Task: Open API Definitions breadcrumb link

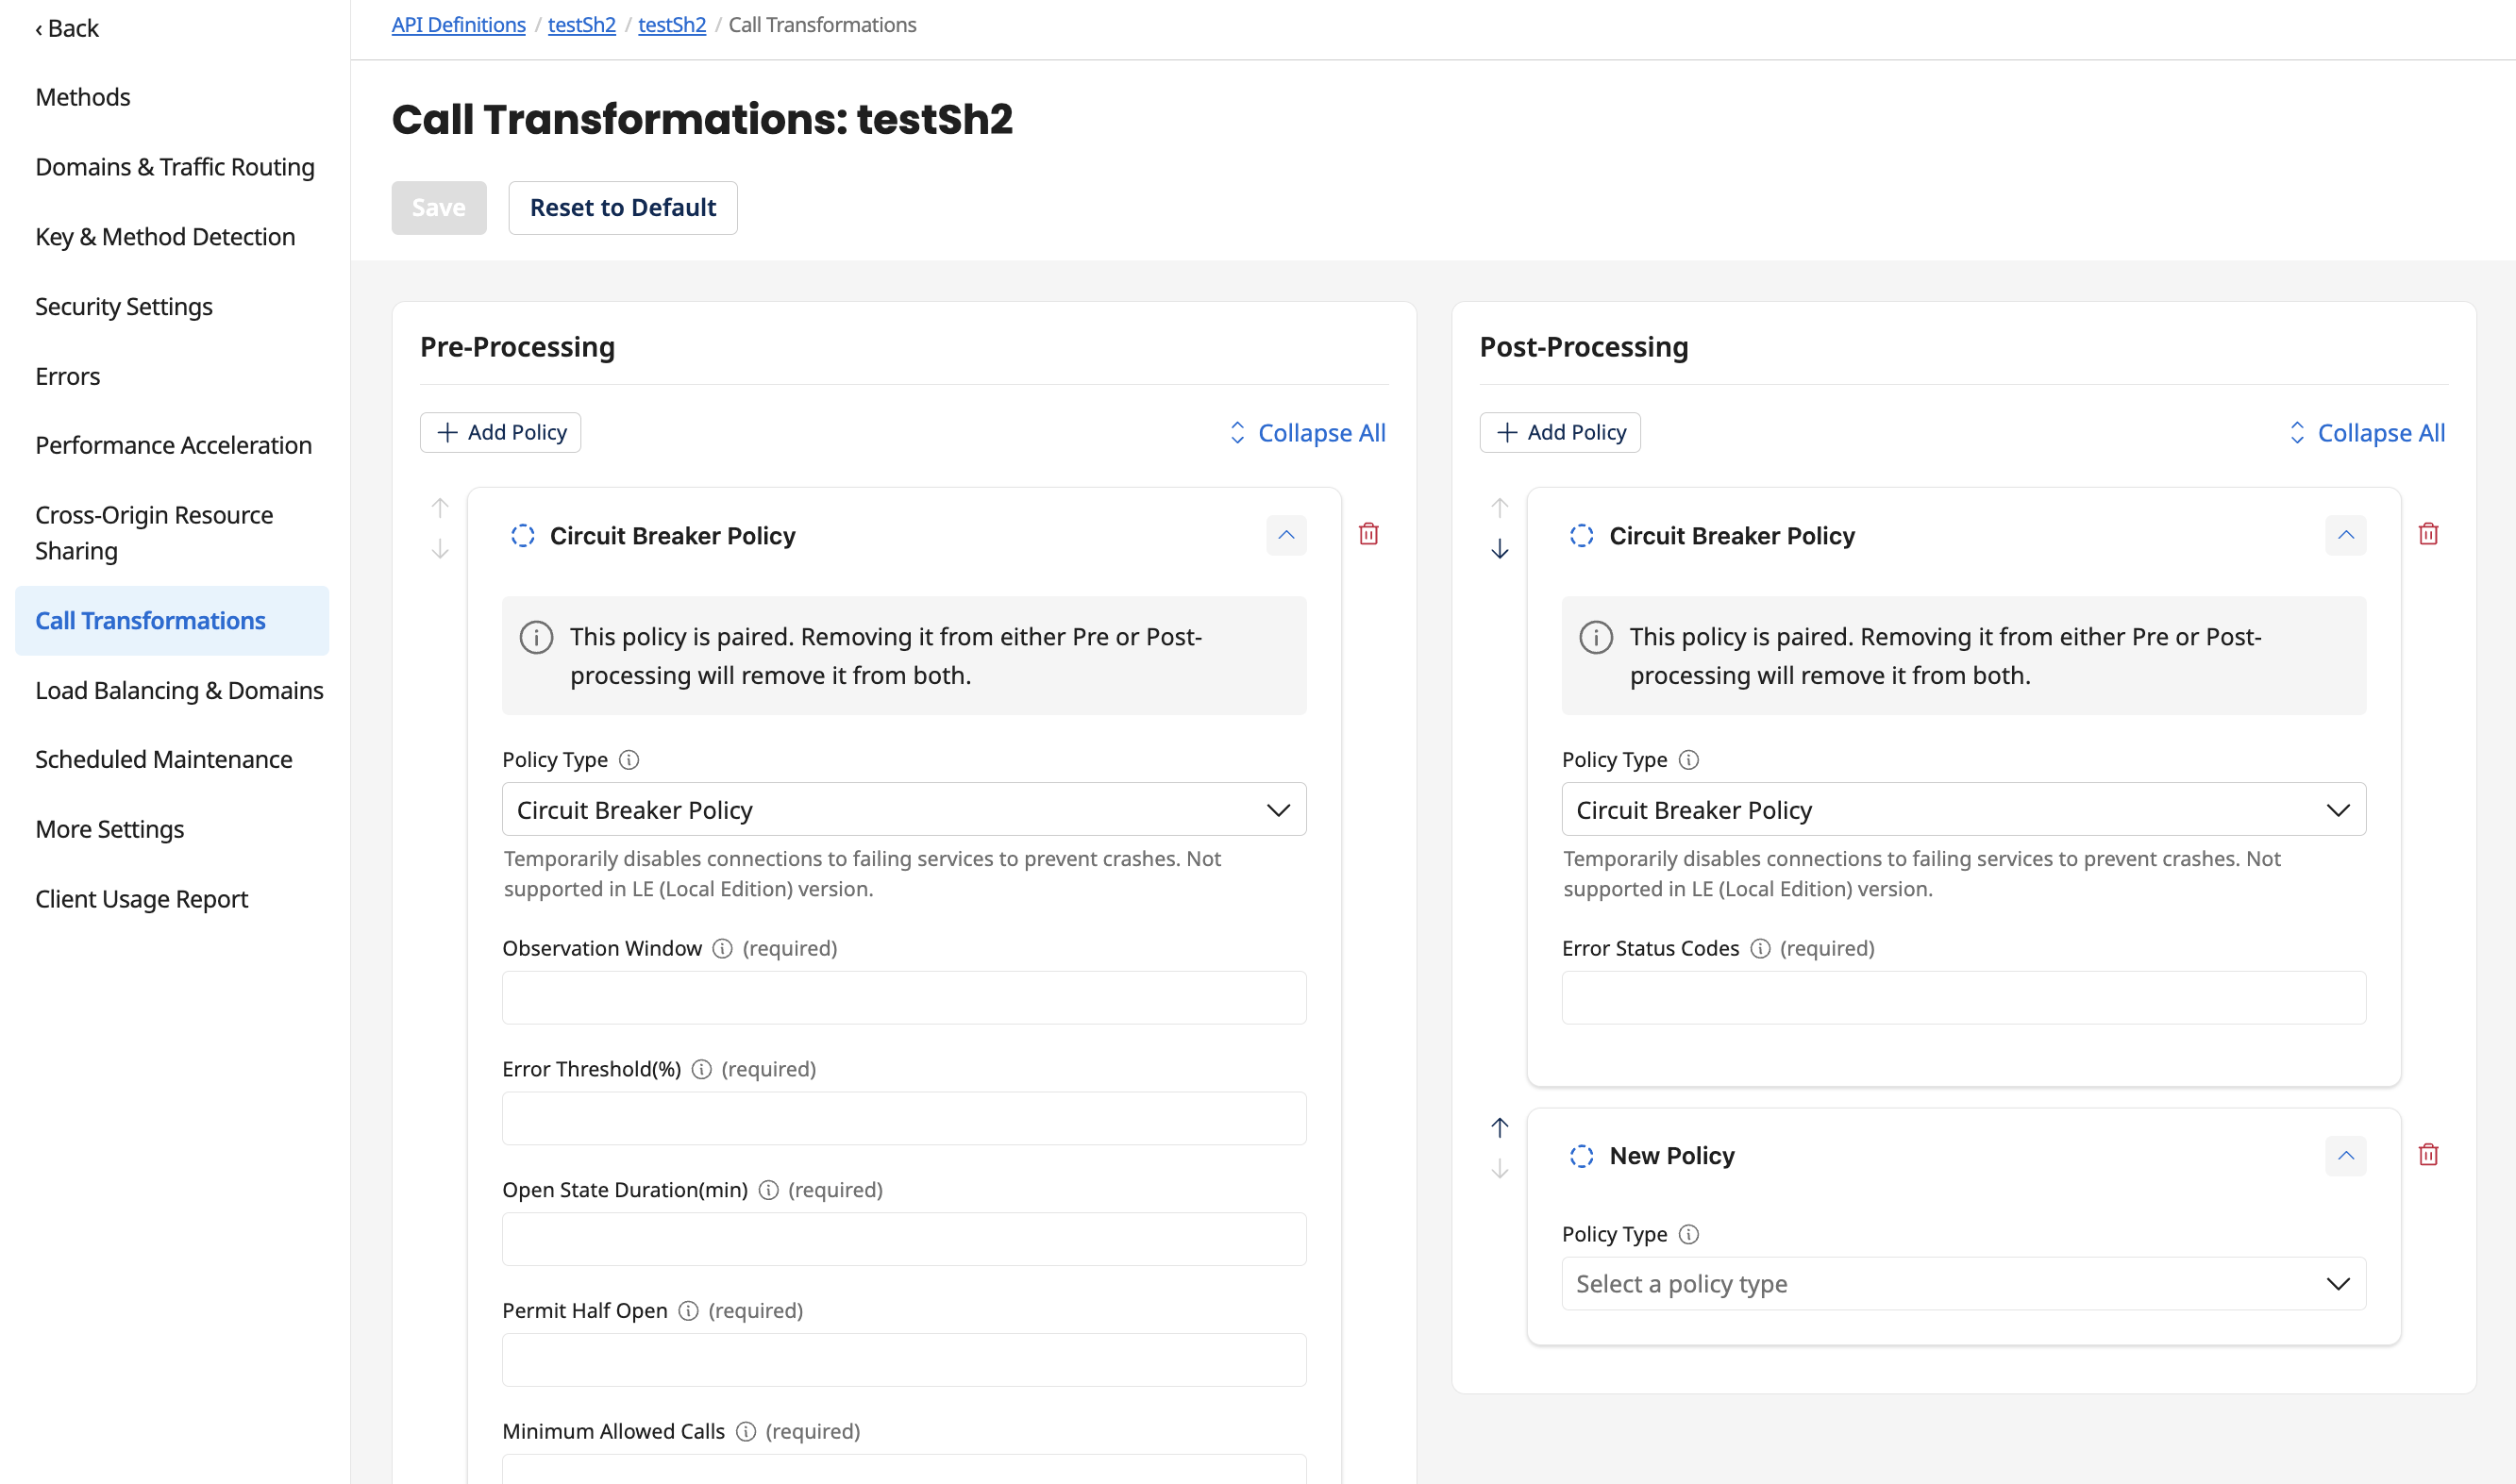Action: pyautogui.click(x=458, y=25)
